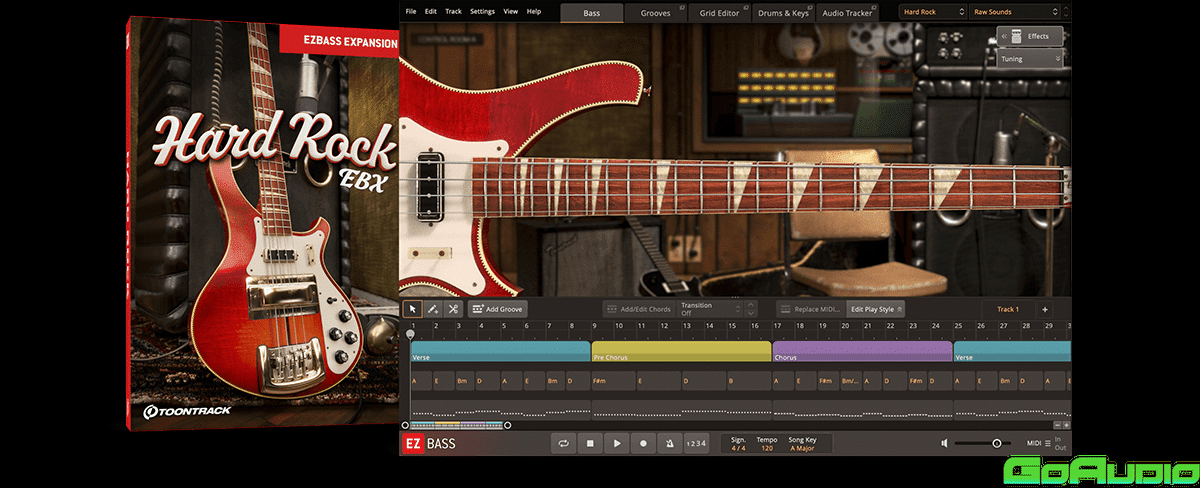The height and width of the screenshot is (488, 1200).
Task: Click the record button
Action: (x=644, y=443)
